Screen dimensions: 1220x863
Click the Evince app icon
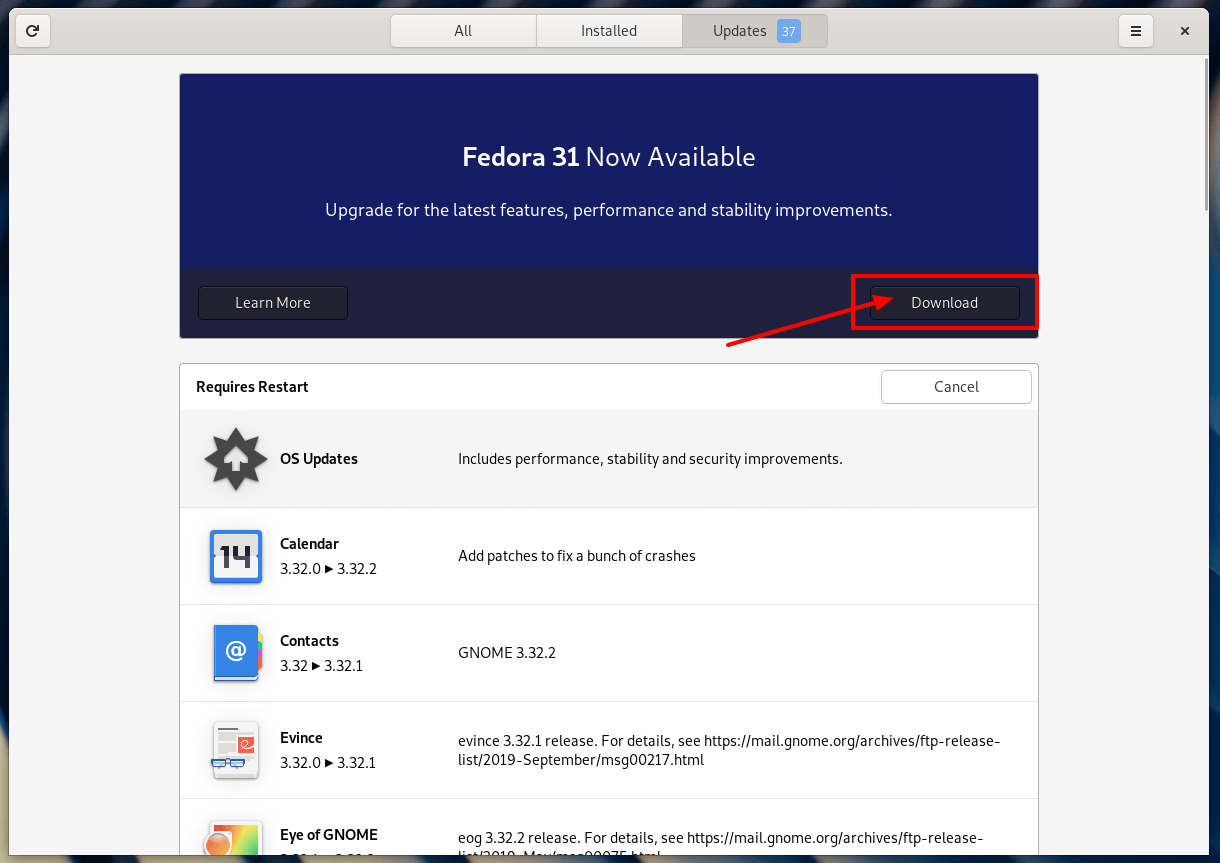(236, 750)
